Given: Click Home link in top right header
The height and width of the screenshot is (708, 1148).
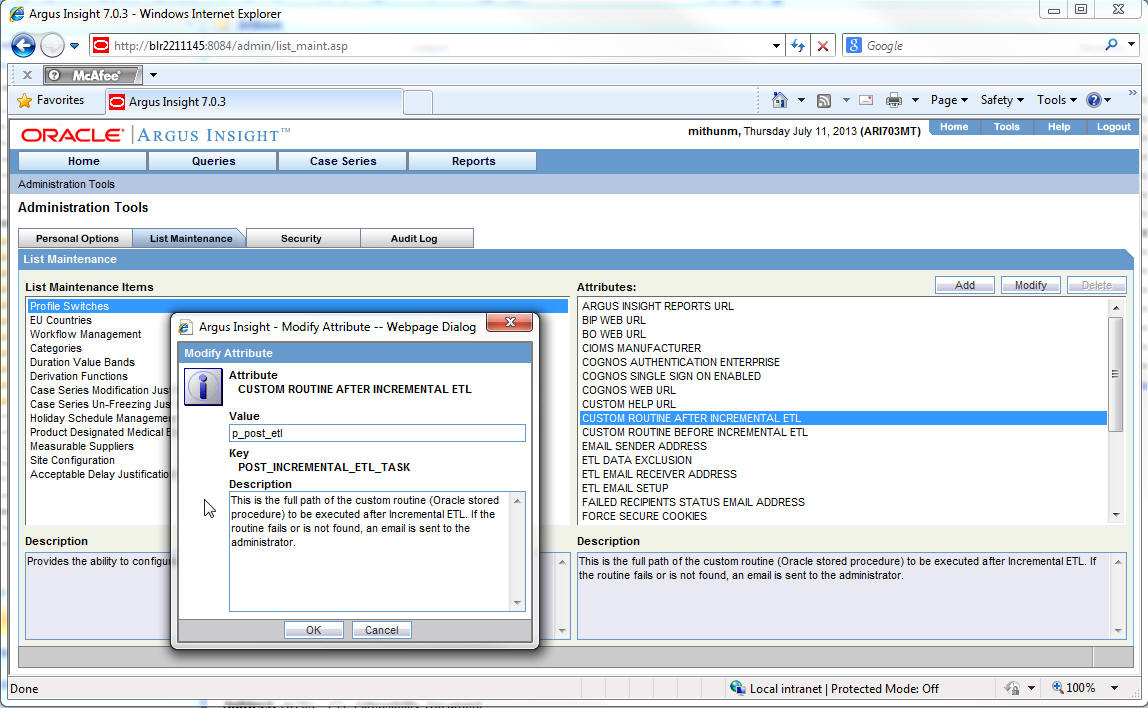Looking at the screenshot, I should click(954, 127).
